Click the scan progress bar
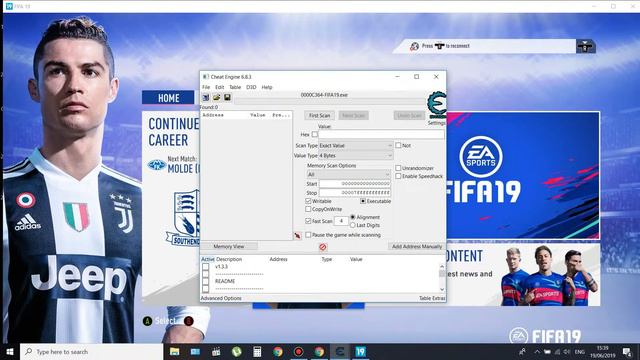640x360 pixels. (330, 101)
